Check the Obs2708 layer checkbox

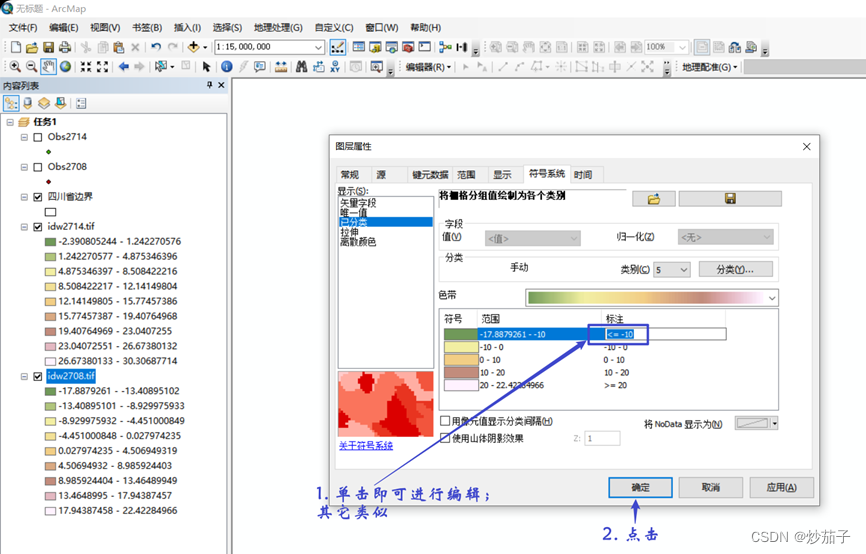point(38,167)
